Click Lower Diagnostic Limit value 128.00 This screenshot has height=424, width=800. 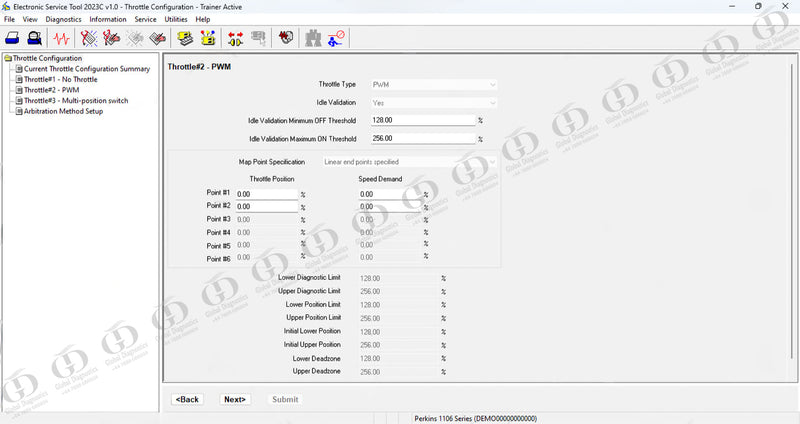point(370,279)
